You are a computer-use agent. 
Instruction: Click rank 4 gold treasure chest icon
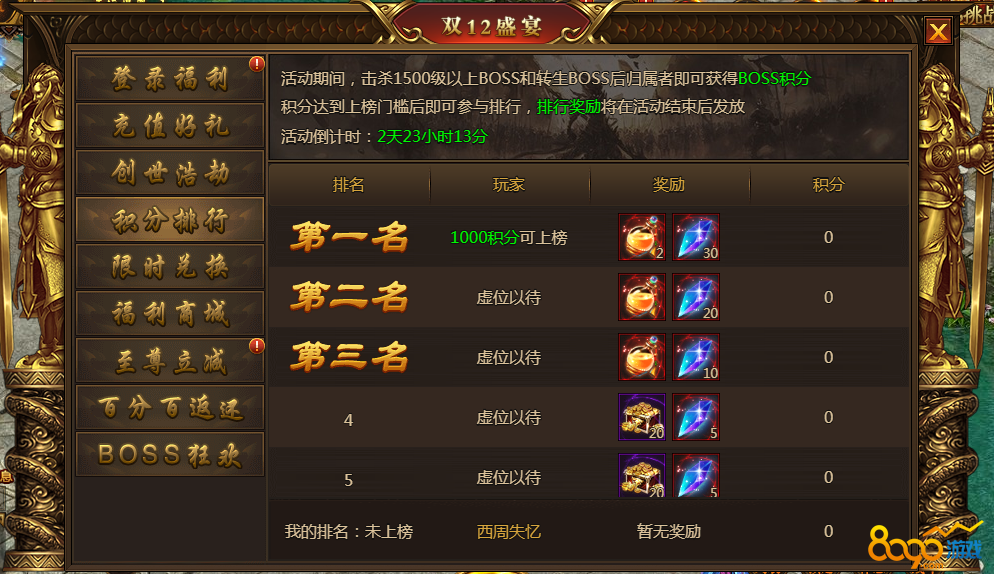click(x=642, y=417)
